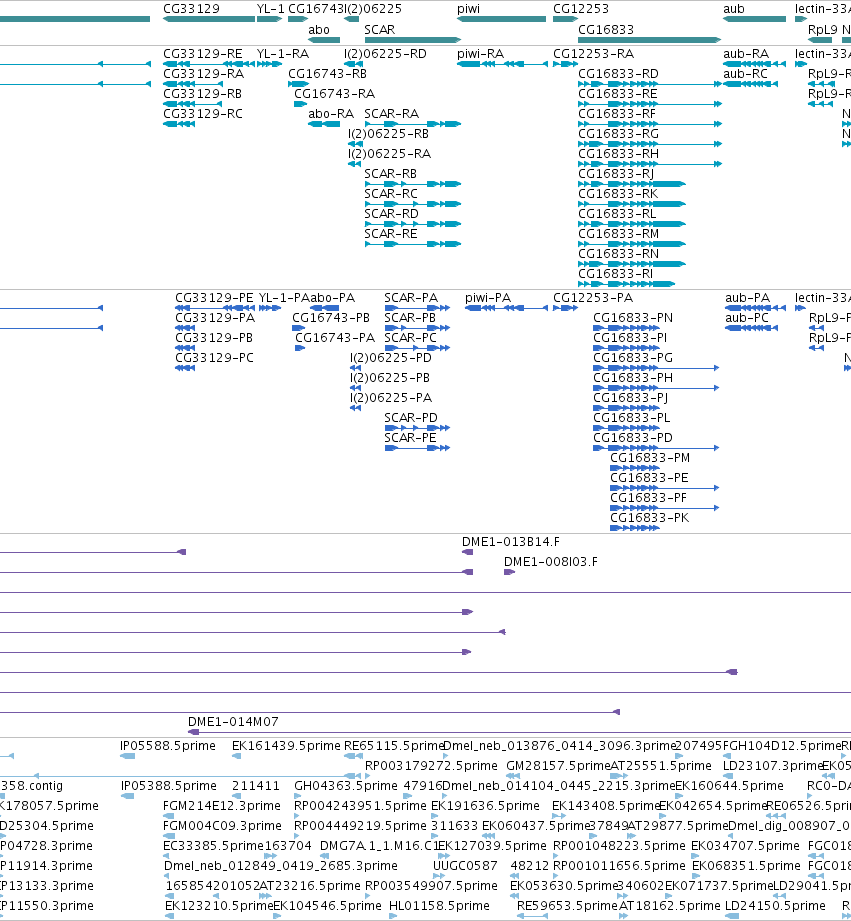Select EST UUGC0587
Viewport: 851px width, 921px height.
[x=465, y=866]
